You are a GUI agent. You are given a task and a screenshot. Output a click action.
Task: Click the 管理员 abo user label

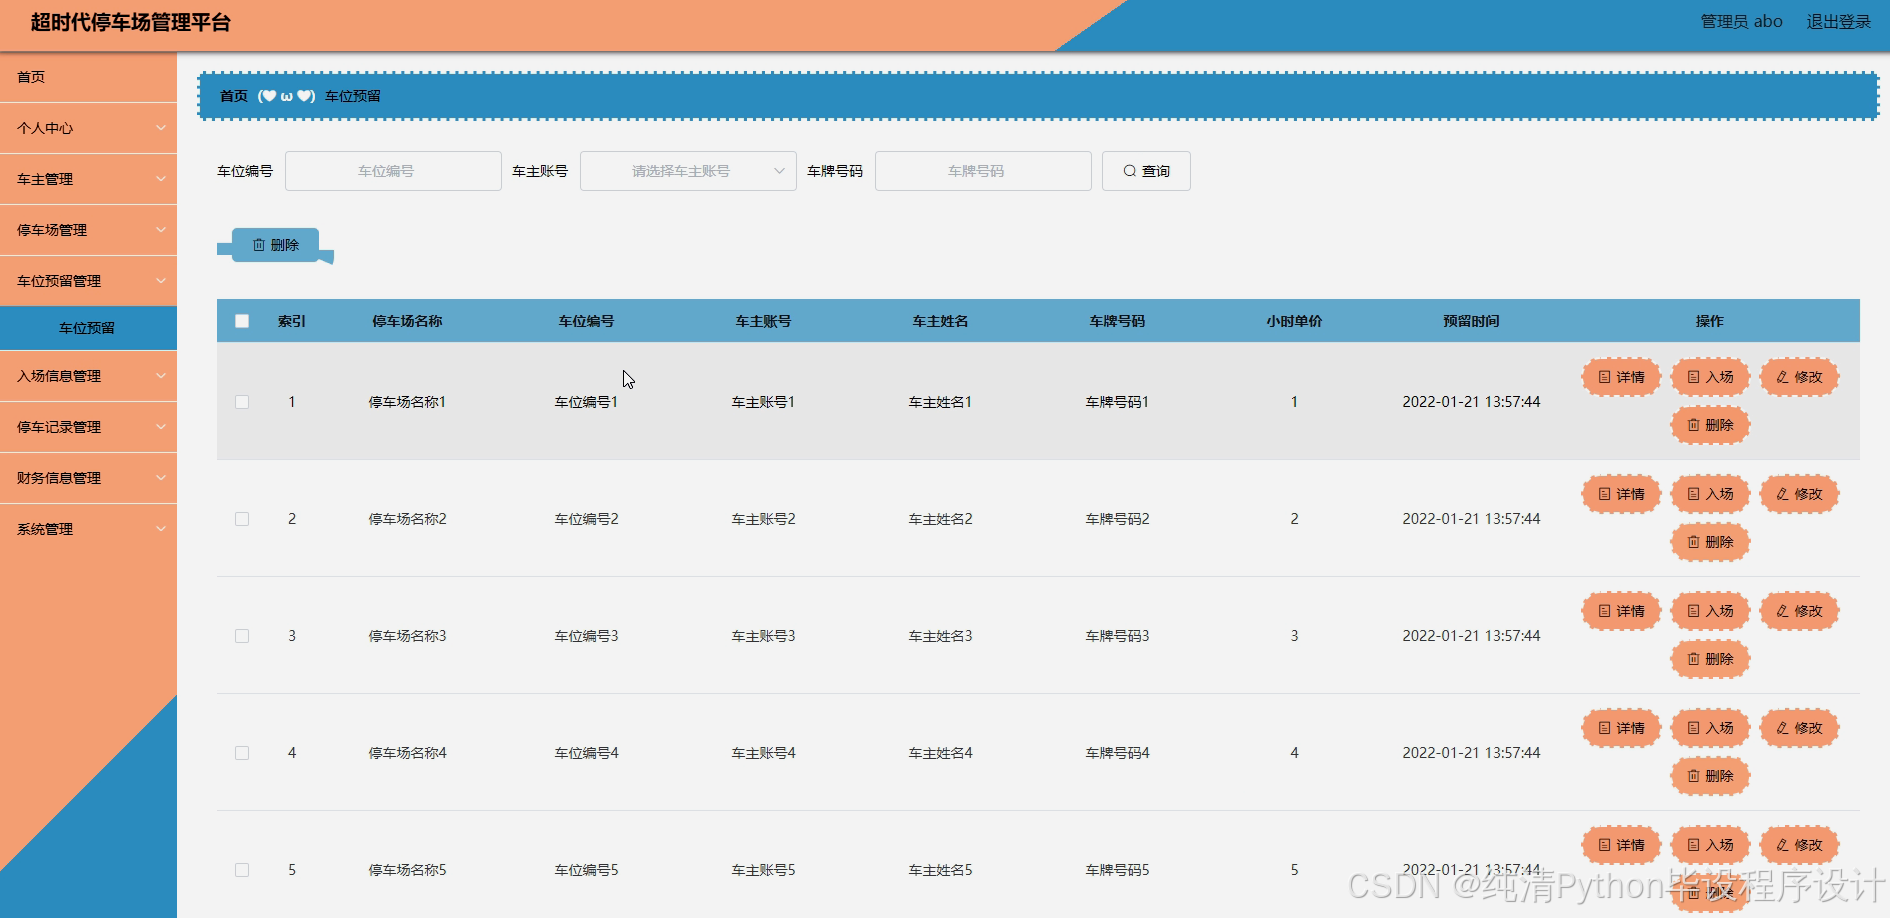point(1741,22)
